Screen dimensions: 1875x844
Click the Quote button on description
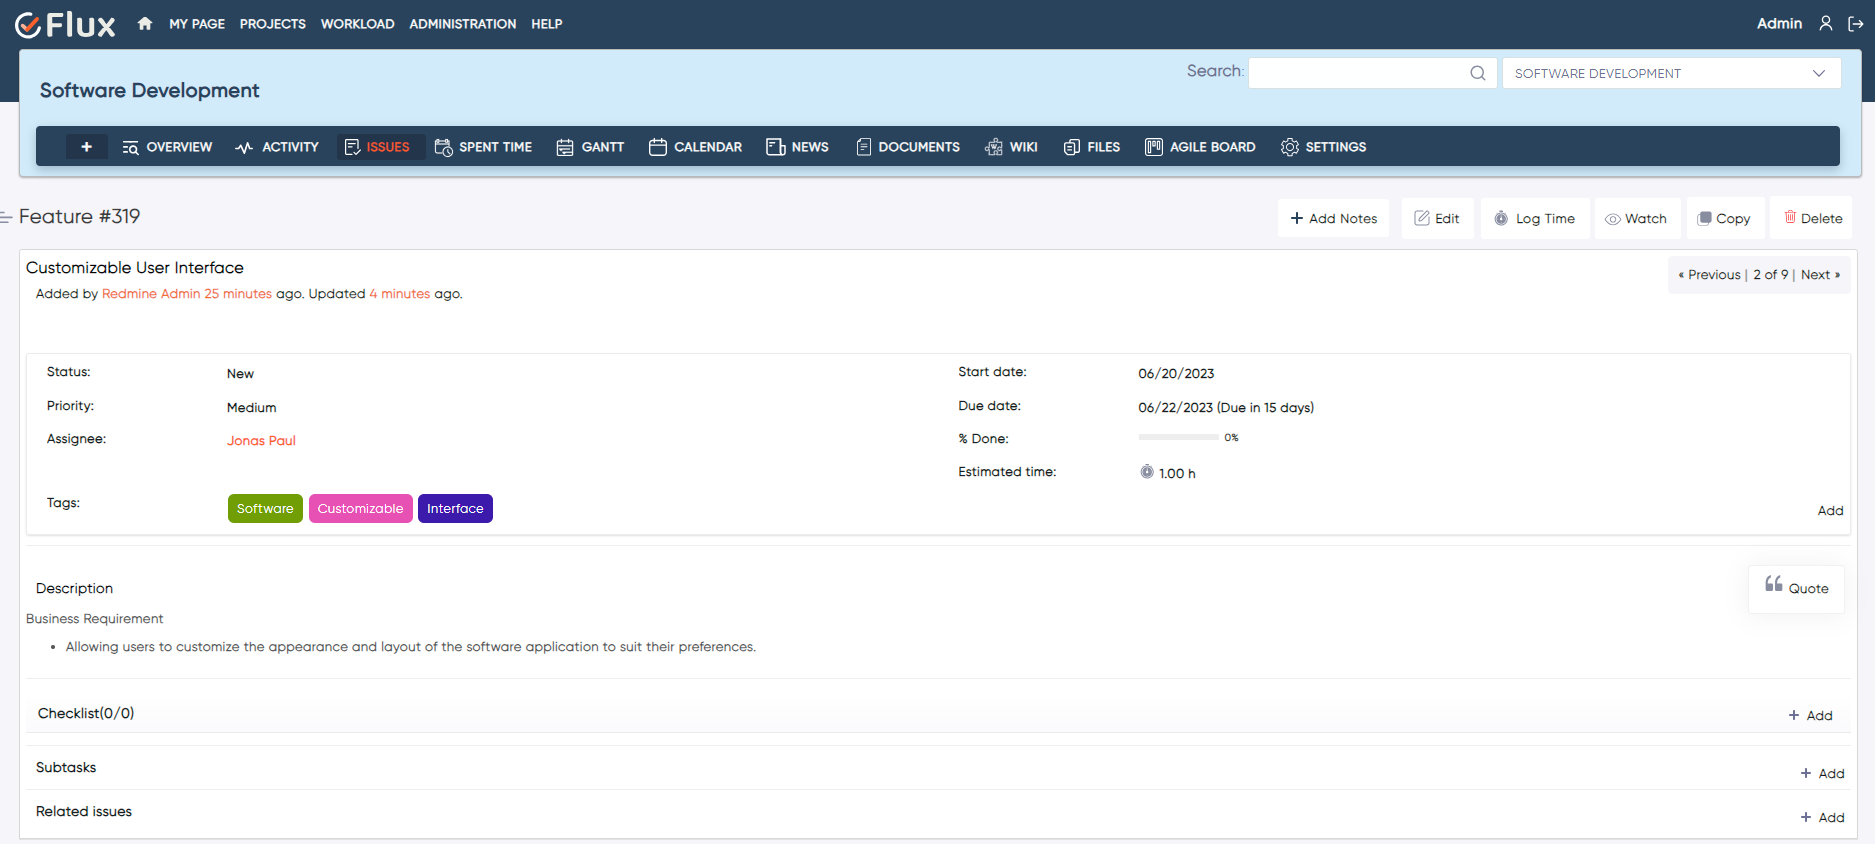[1796, 588]
